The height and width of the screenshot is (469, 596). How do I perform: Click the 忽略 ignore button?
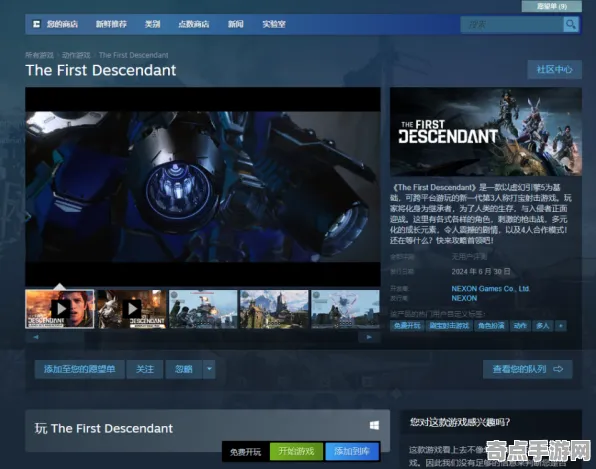(184, 369)
